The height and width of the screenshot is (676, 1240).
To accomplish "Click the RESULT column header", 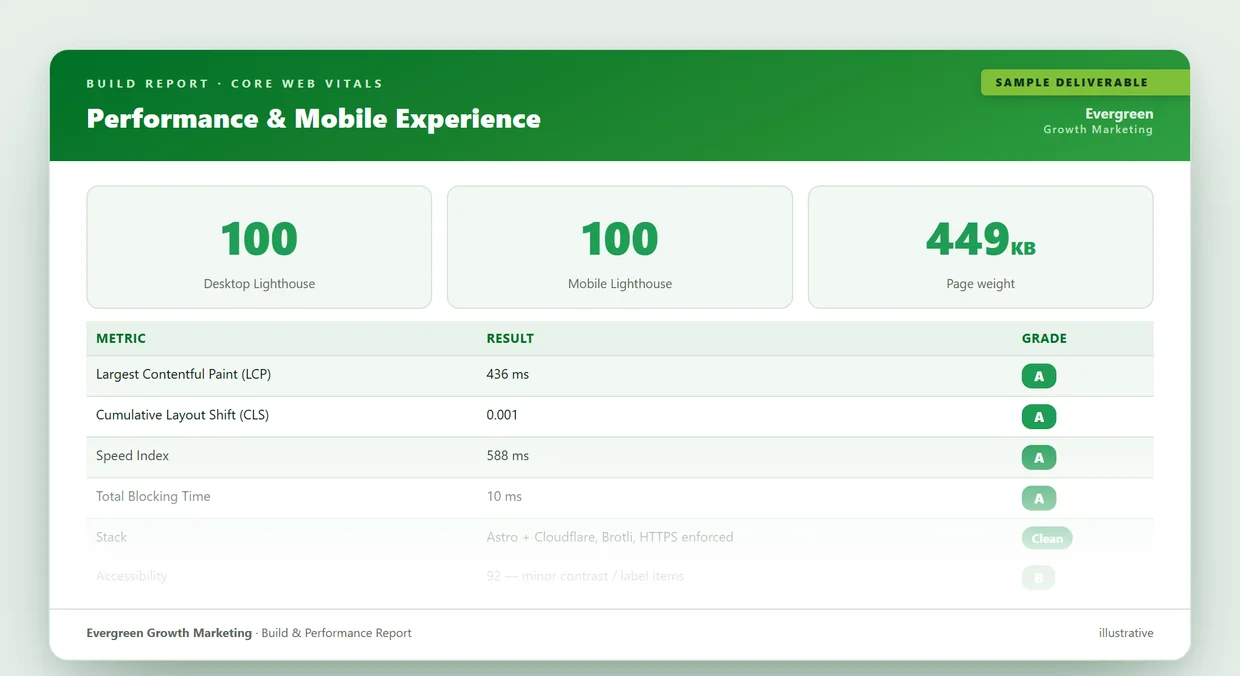I will tap(510, 338).
